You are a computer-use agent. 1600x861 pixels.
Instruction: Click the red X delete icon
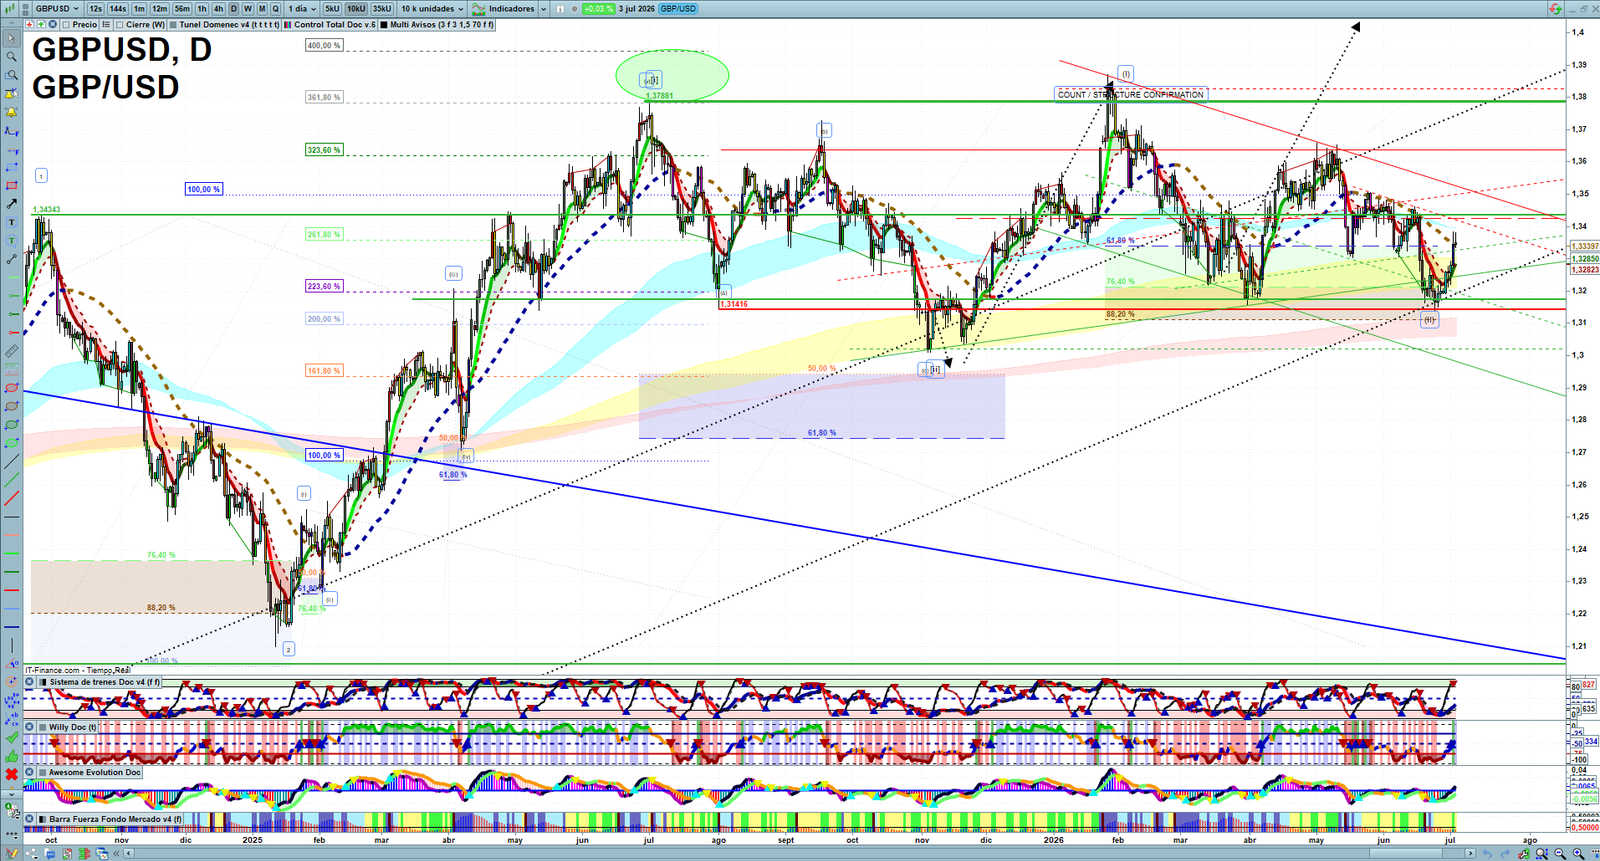click(x=12, y=775)
